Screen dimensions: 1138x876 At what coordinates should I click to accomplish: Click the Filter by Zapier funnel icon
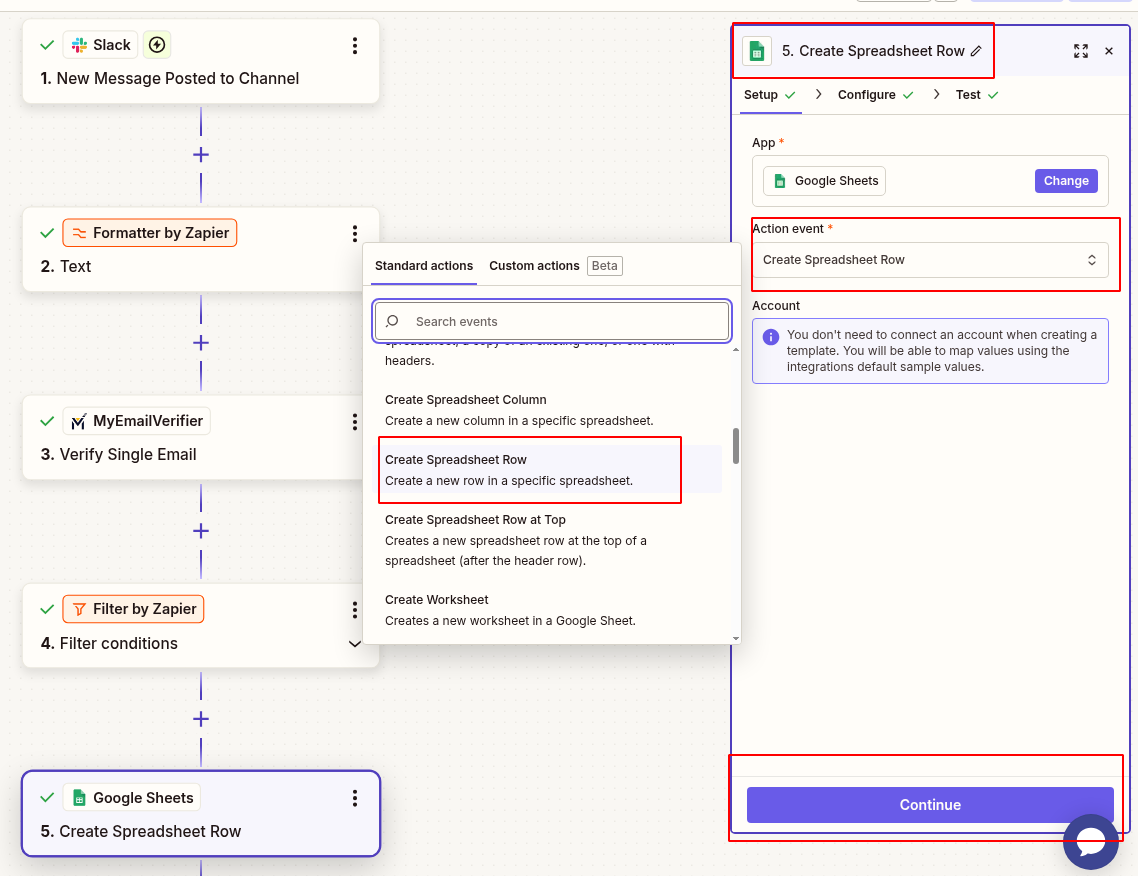[78, 608]
